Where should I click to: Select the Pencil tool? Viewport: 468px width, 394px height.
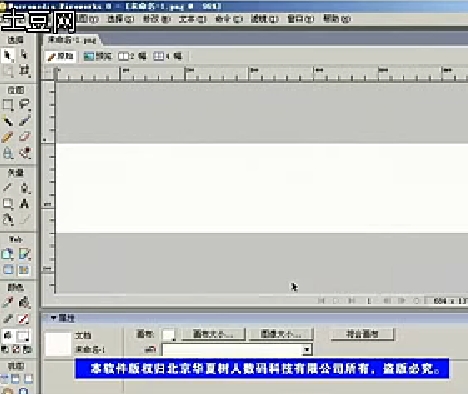click(8, 137)
